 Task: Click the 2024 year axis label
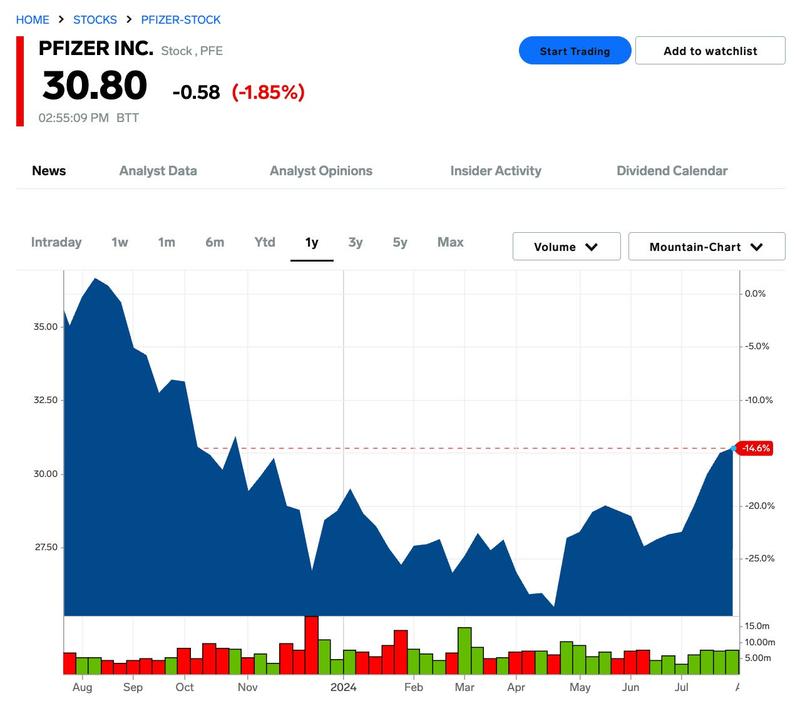click(x=343, y=687)
